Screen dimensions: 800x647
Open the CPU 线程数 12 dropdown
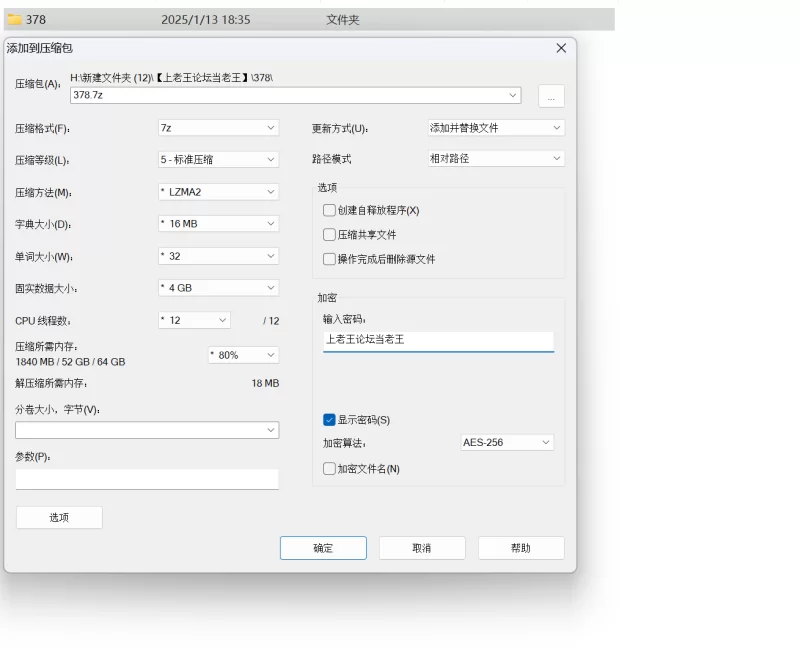click(194, 320)
